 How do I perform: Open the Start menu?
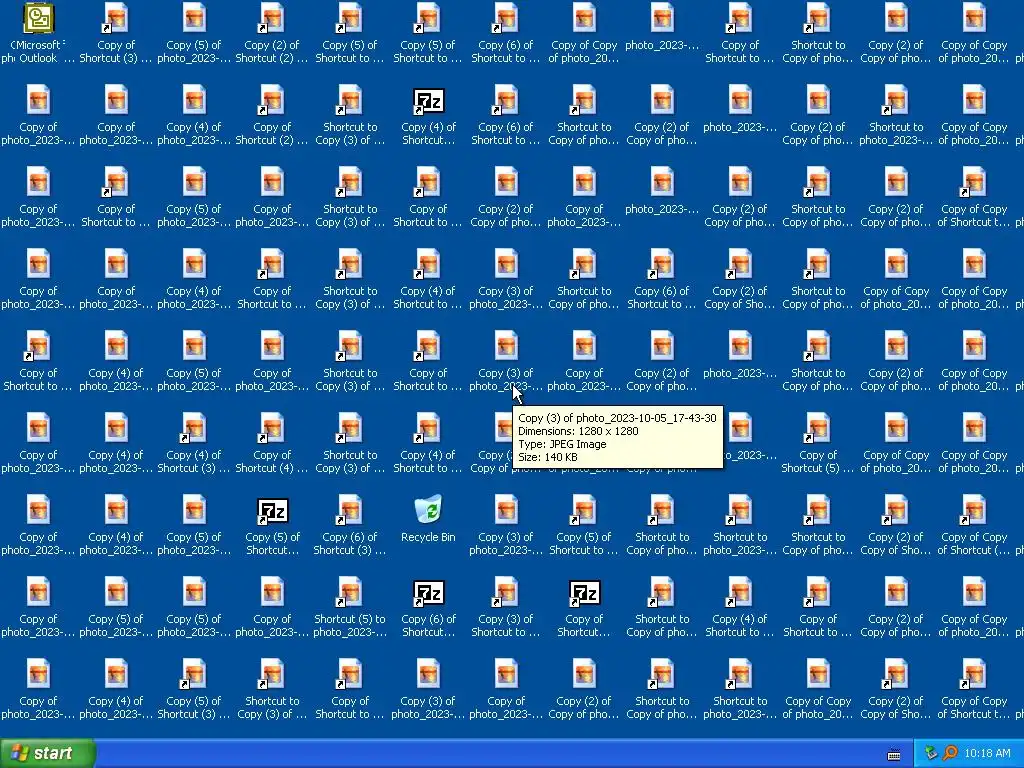tap(48, 753)
